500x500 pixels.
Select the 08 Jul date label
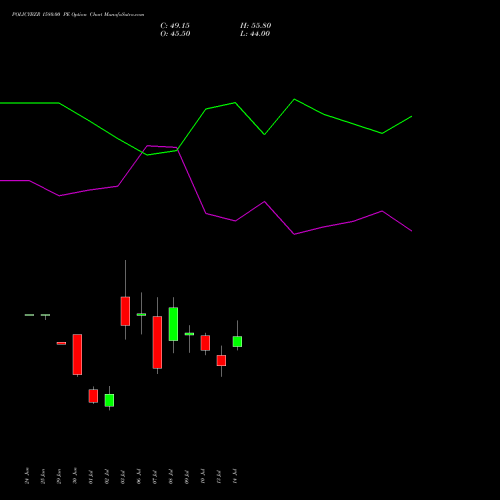coord(171,477)
